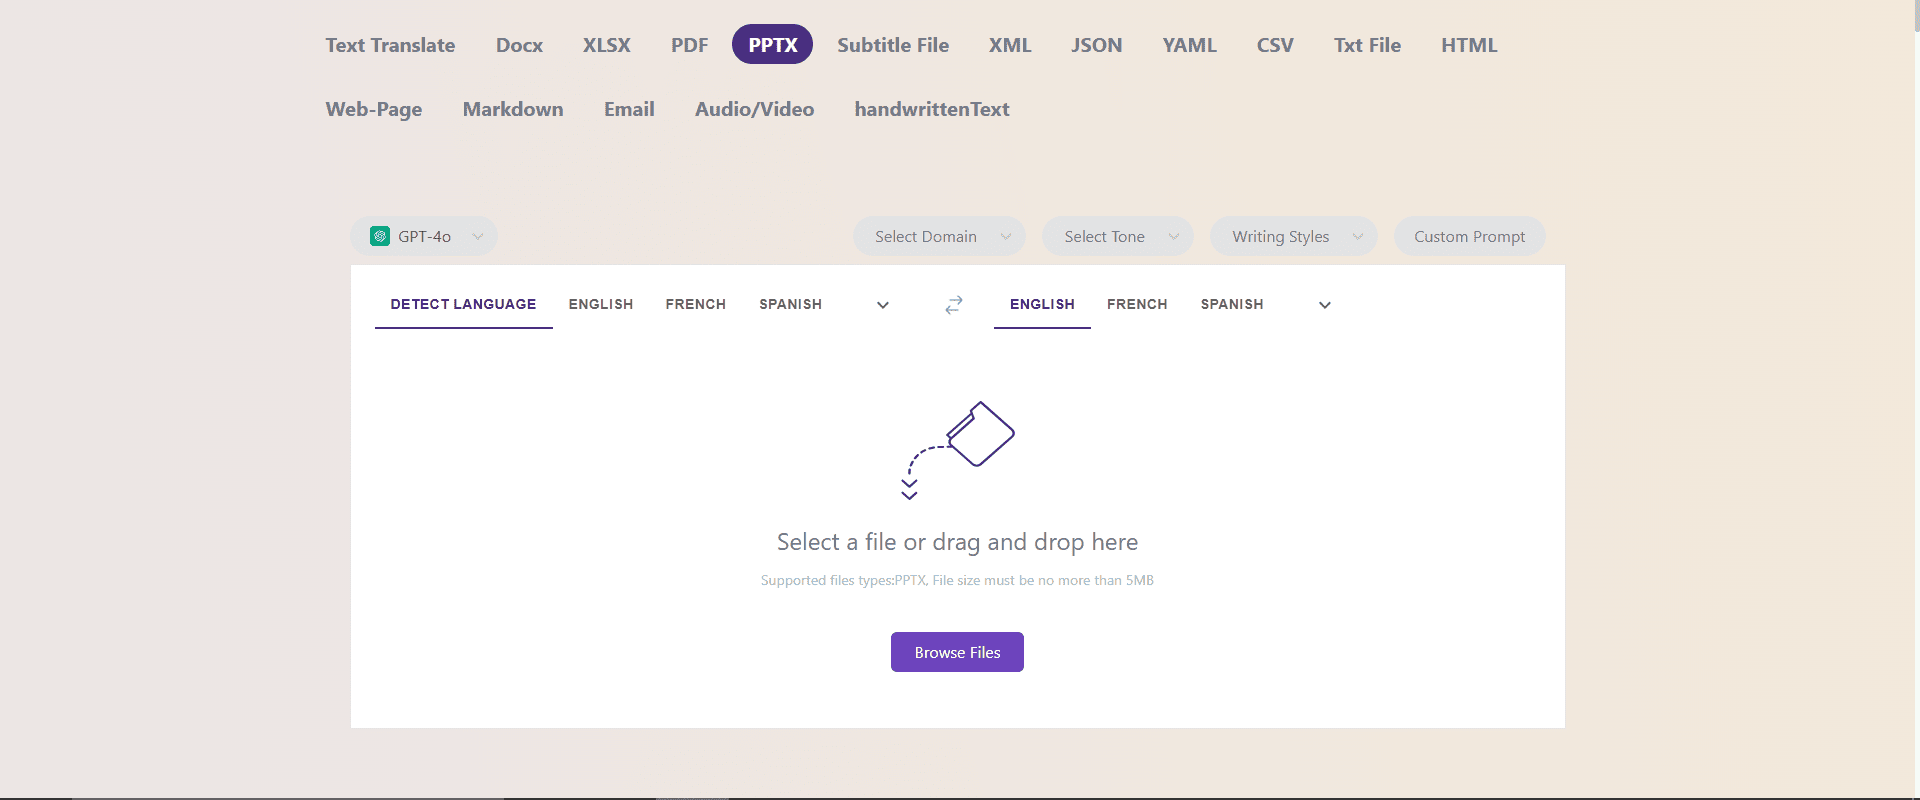Click the Browse Files button
Image resolution: width=1920 pixels, height=800 pixels.
[957, 652]
